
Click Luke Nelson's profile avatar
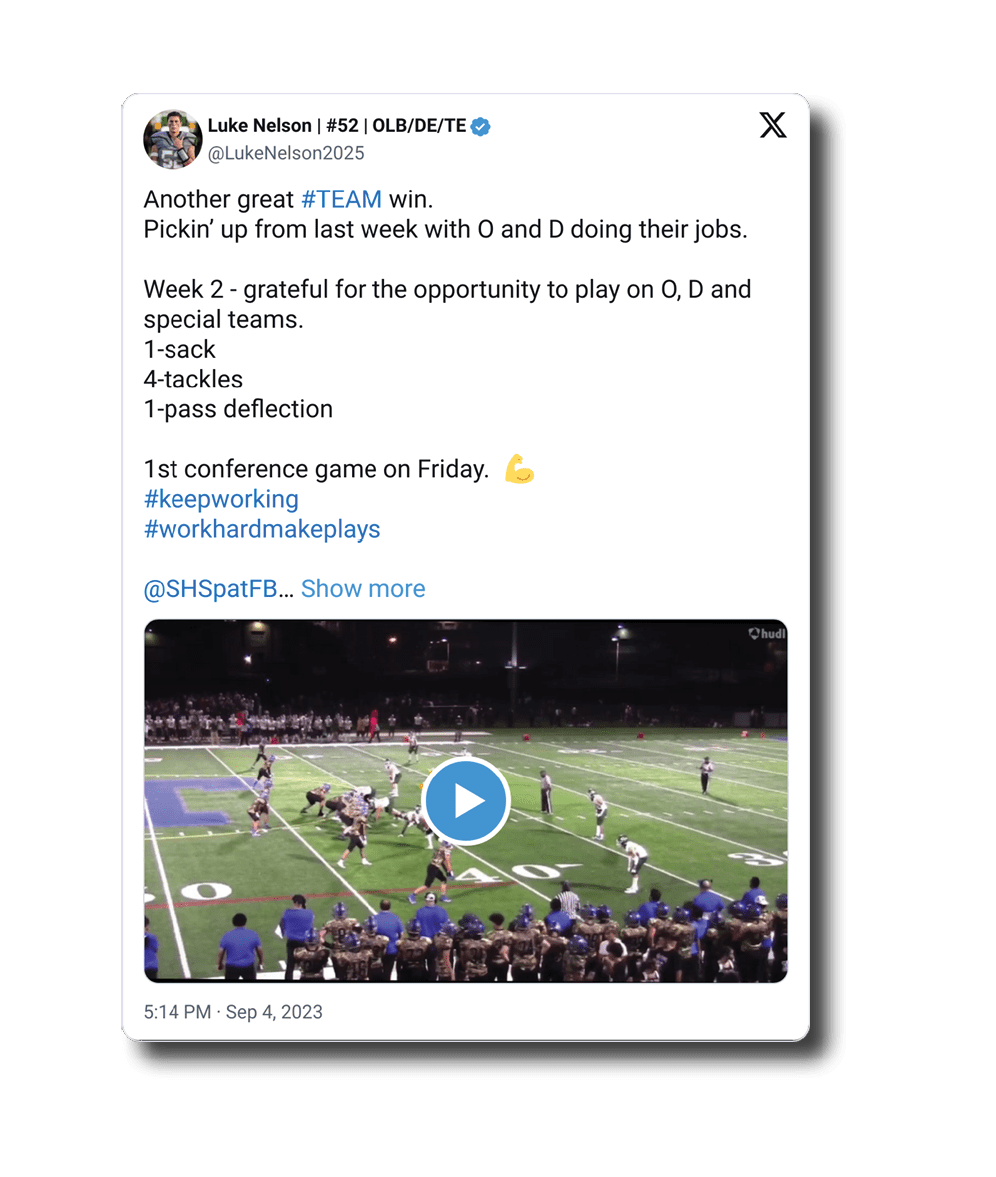point(173,138)
